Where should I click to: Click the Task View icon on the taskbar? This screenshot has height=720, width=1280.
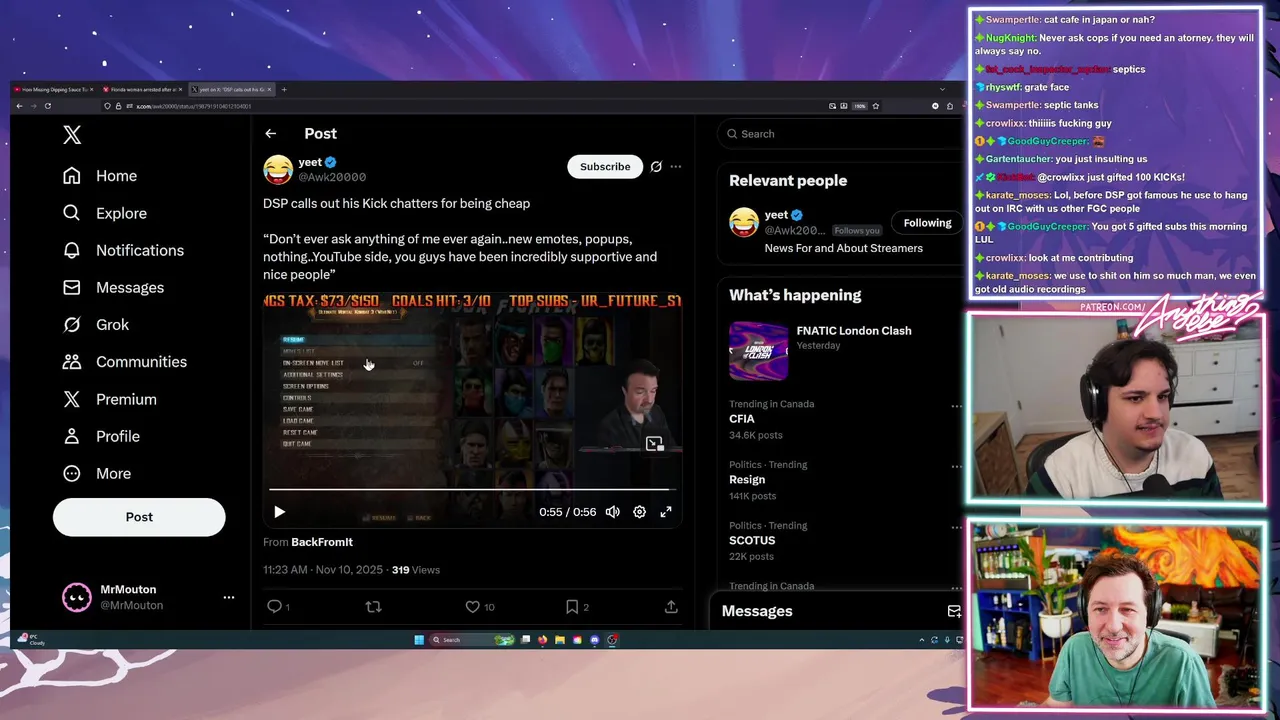pos(525,640)
